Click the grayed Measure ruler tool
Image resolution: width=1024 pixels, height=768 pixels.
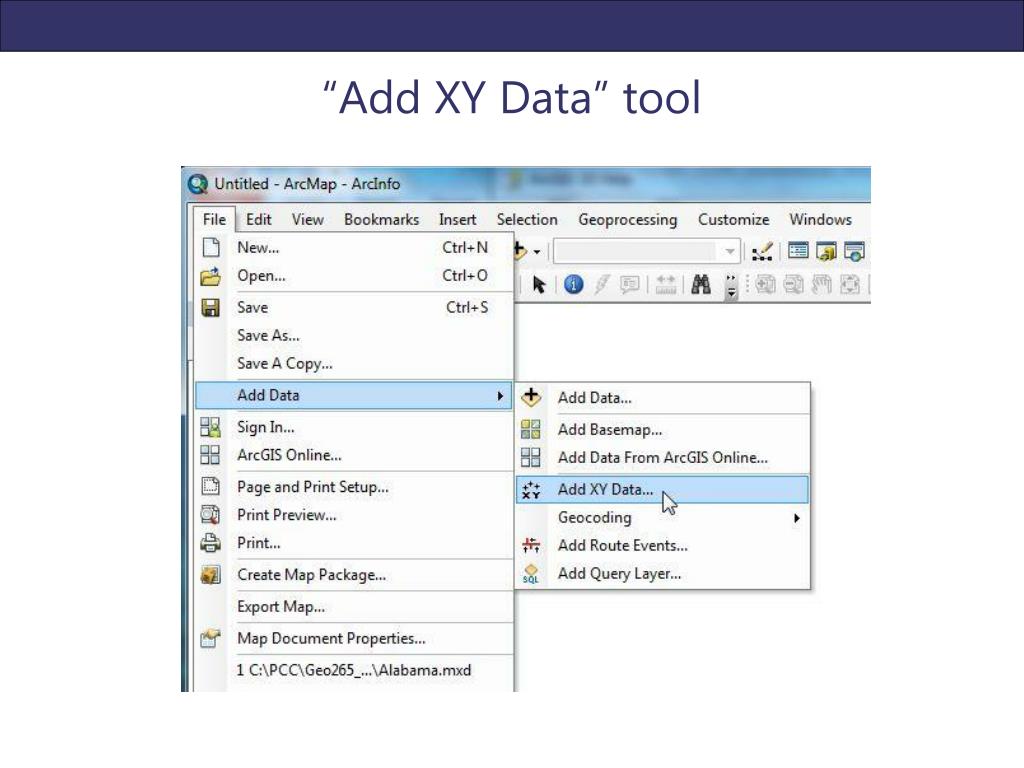point(665,285)
